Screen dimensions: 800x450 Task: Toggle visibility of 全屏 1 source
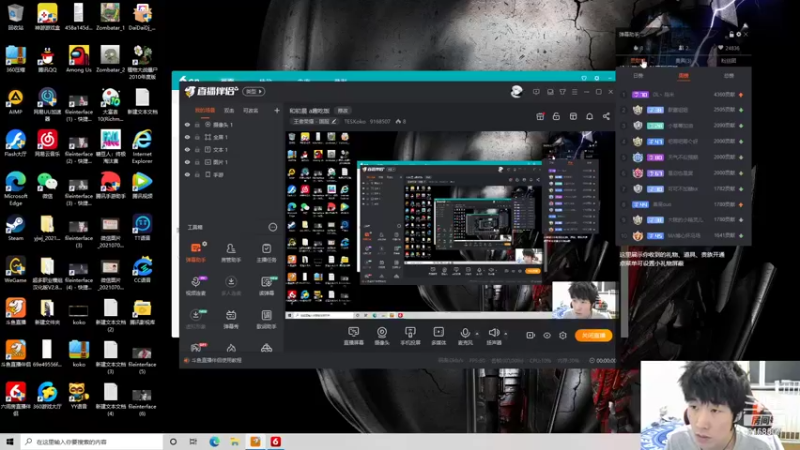(x=187, y=137)
